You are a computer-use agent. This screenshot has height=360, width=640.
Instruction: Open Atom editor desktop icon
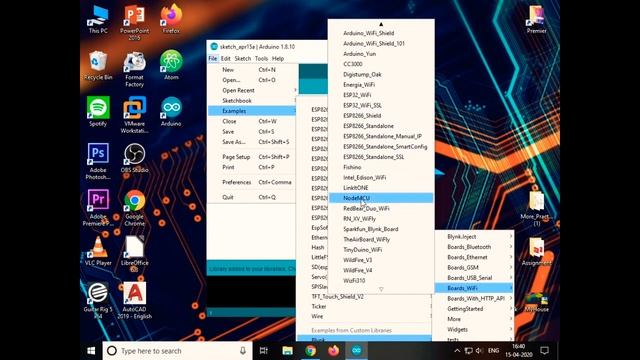tap(171, 65)
